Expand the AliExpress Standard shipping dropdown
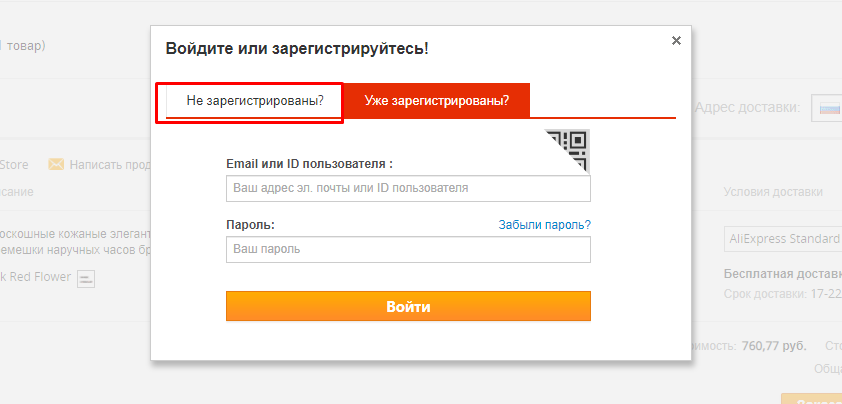The image size is (842, 404). [x=782, y=240]
